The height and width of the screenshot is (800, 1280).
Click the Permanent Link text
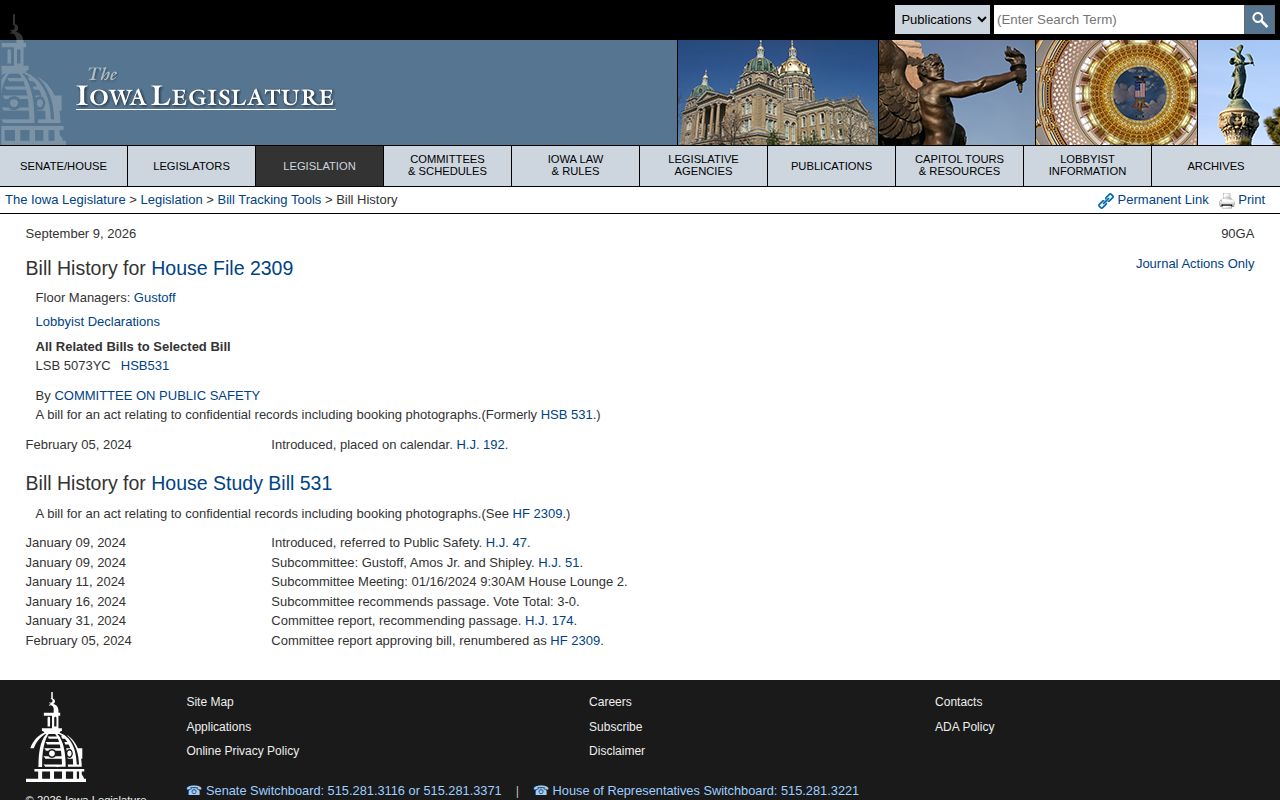click(x=1163, y=200)
